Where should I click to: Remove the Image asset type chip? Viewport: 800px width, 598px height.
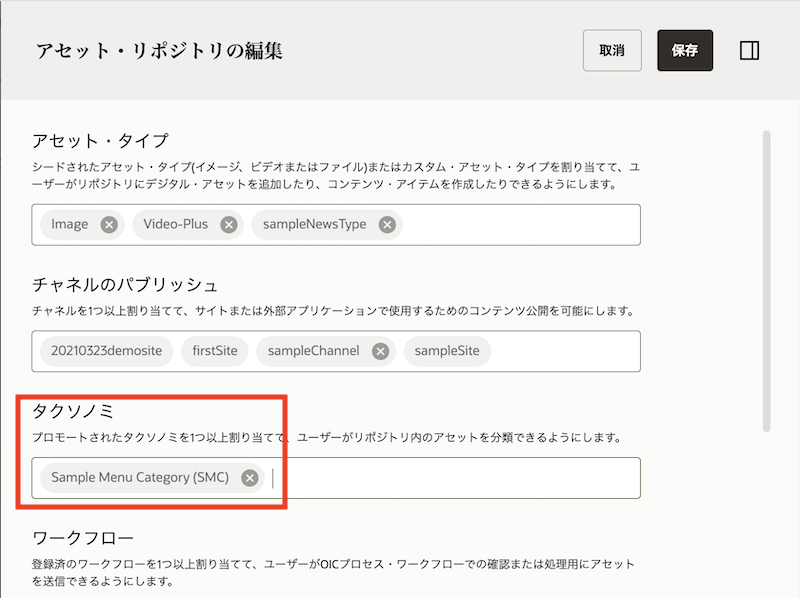tap(109, 225)
